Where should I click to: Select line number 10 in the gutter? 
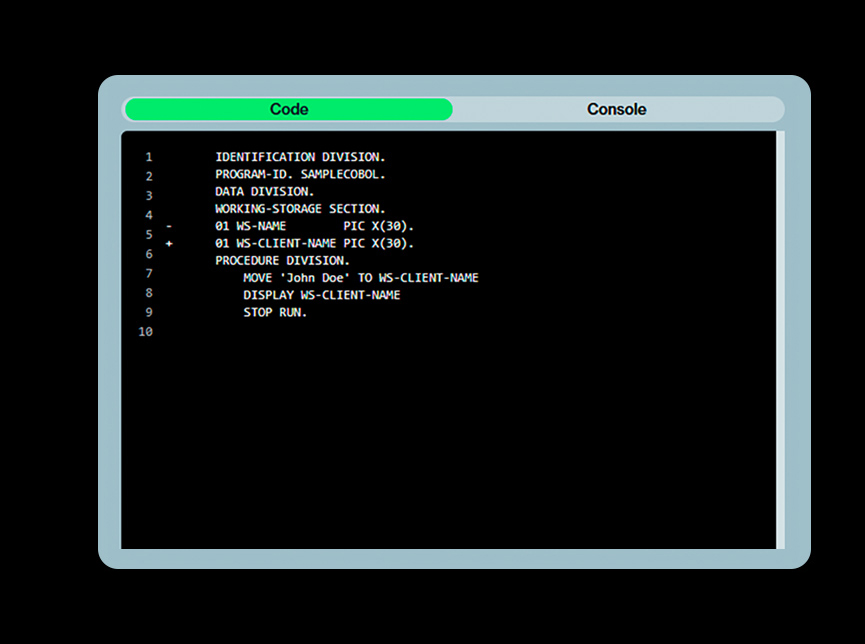point(146,332)
